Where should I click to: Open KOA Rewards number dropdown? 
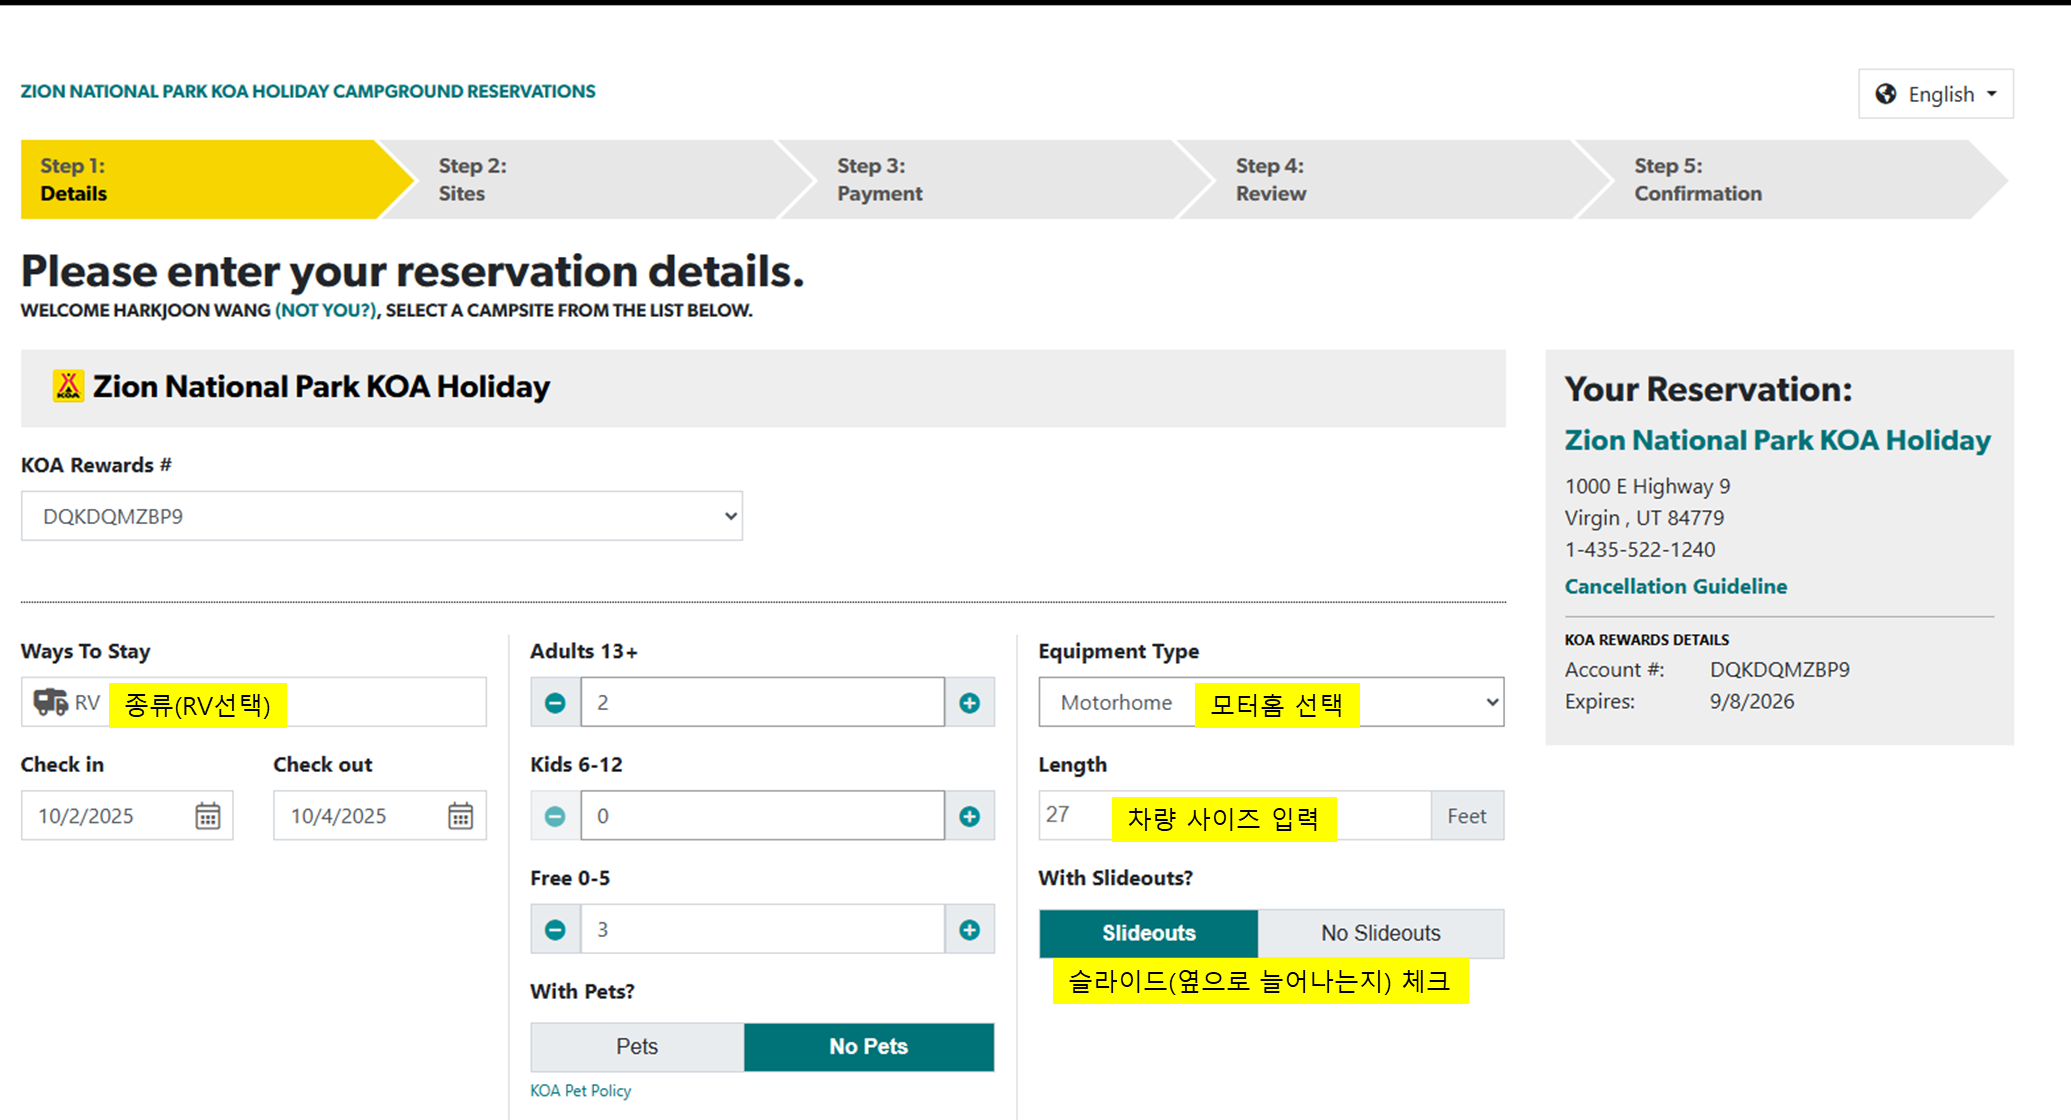click(x=381, y=516)
